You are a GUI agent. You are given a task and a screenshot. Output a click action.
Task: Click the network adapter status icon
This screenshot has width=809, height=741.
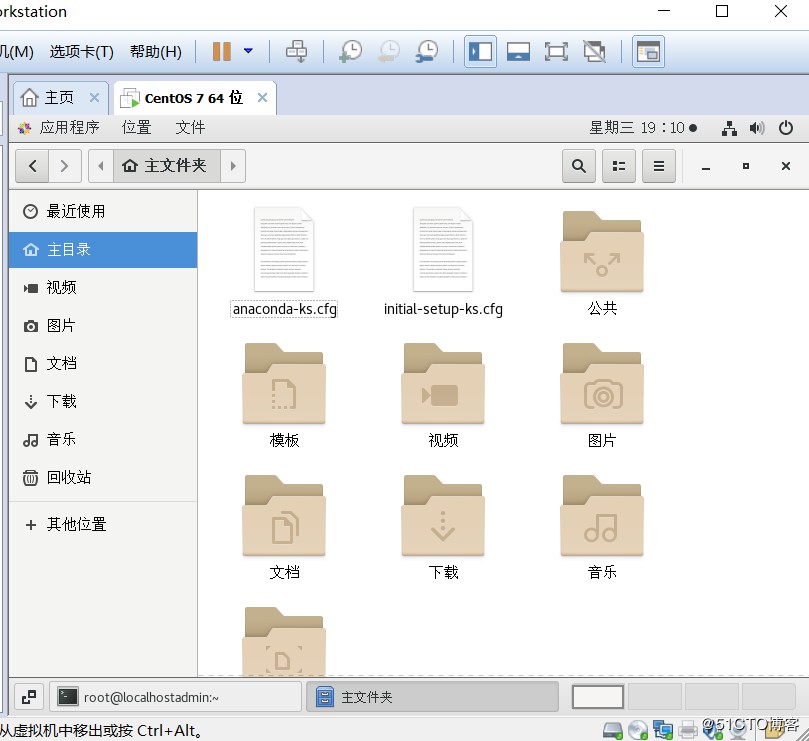662,730
